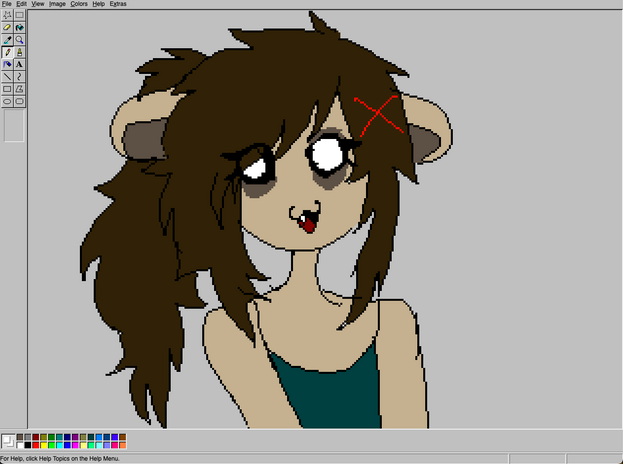
Task: Click the foreground/background color indicator box
Action: point(8,441)
